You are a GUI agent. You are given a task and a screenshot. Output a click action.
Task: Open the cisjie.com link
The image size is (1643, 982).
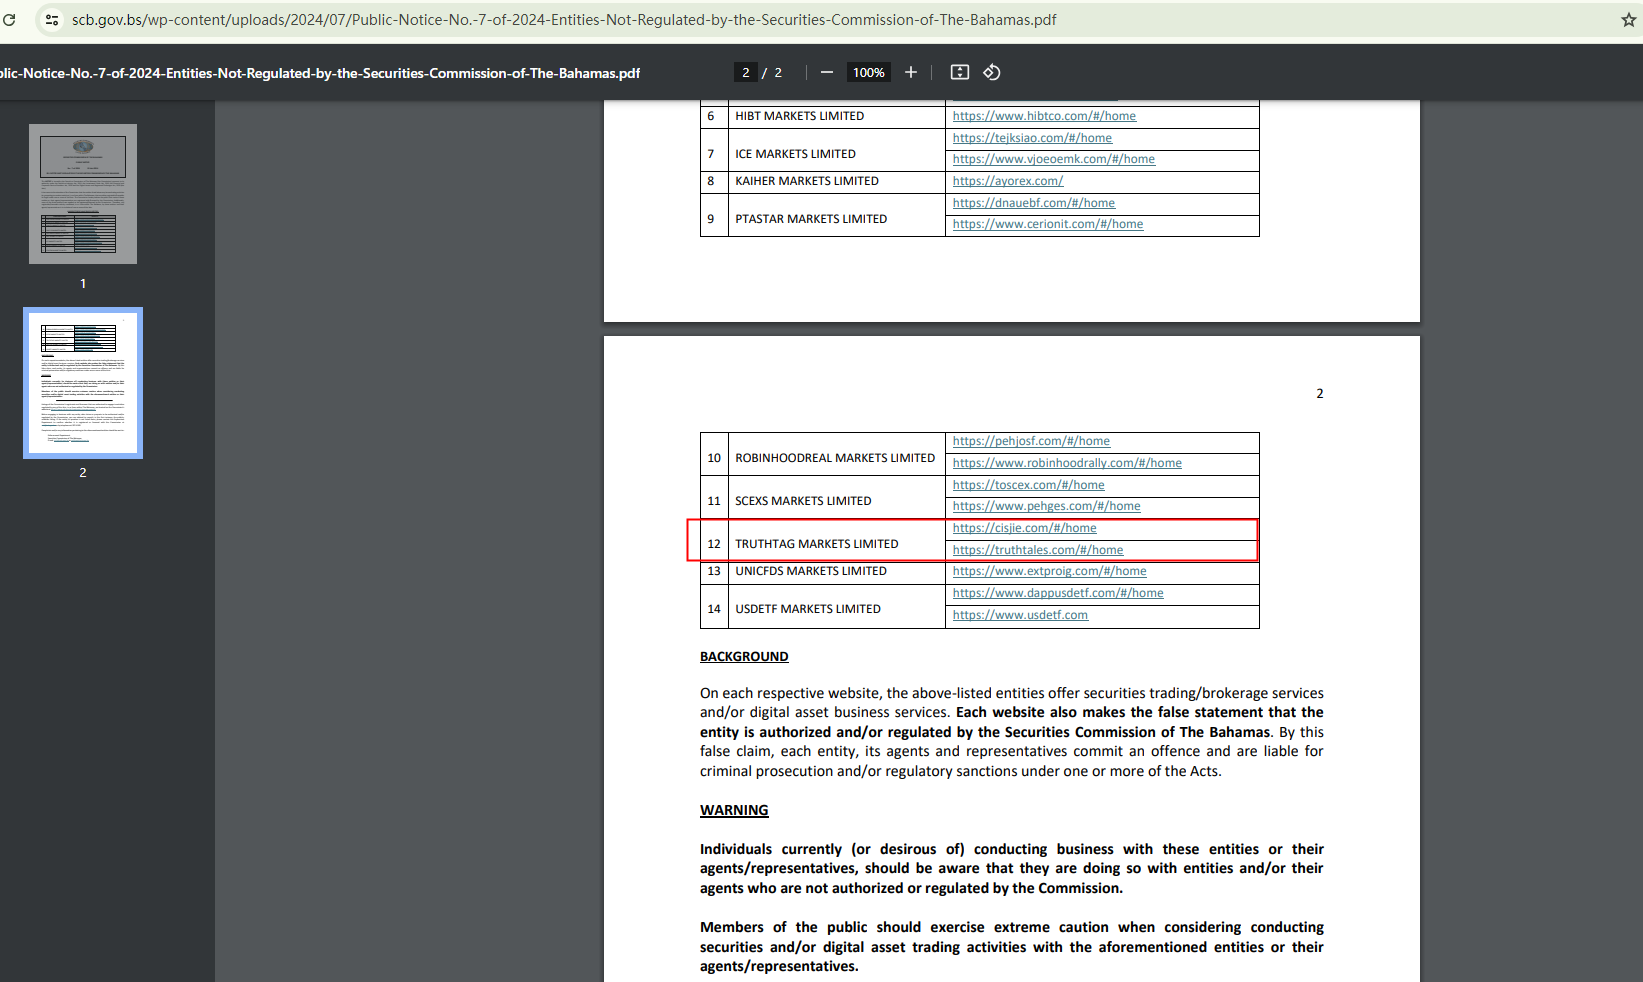(x=1024, y=528)
